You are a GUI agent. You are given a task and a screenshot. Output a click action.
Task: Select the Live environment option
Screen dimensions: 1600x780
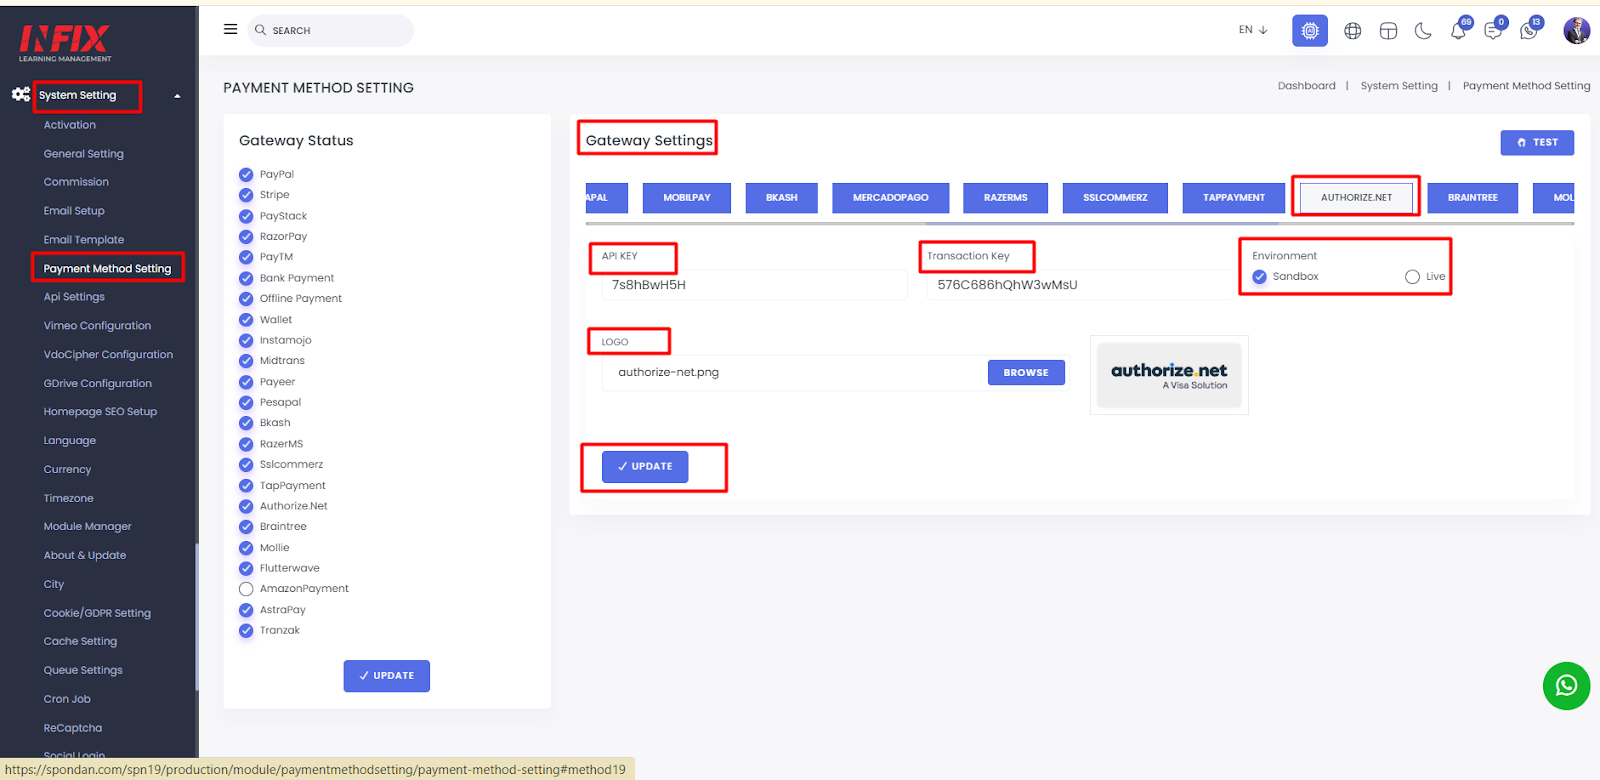click(1412, 277)
